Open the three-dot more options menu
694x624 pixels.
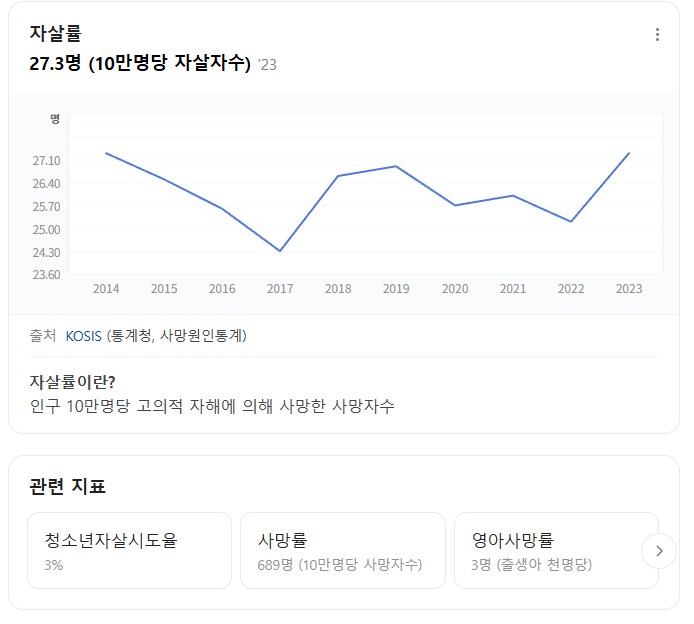(657, 35)
